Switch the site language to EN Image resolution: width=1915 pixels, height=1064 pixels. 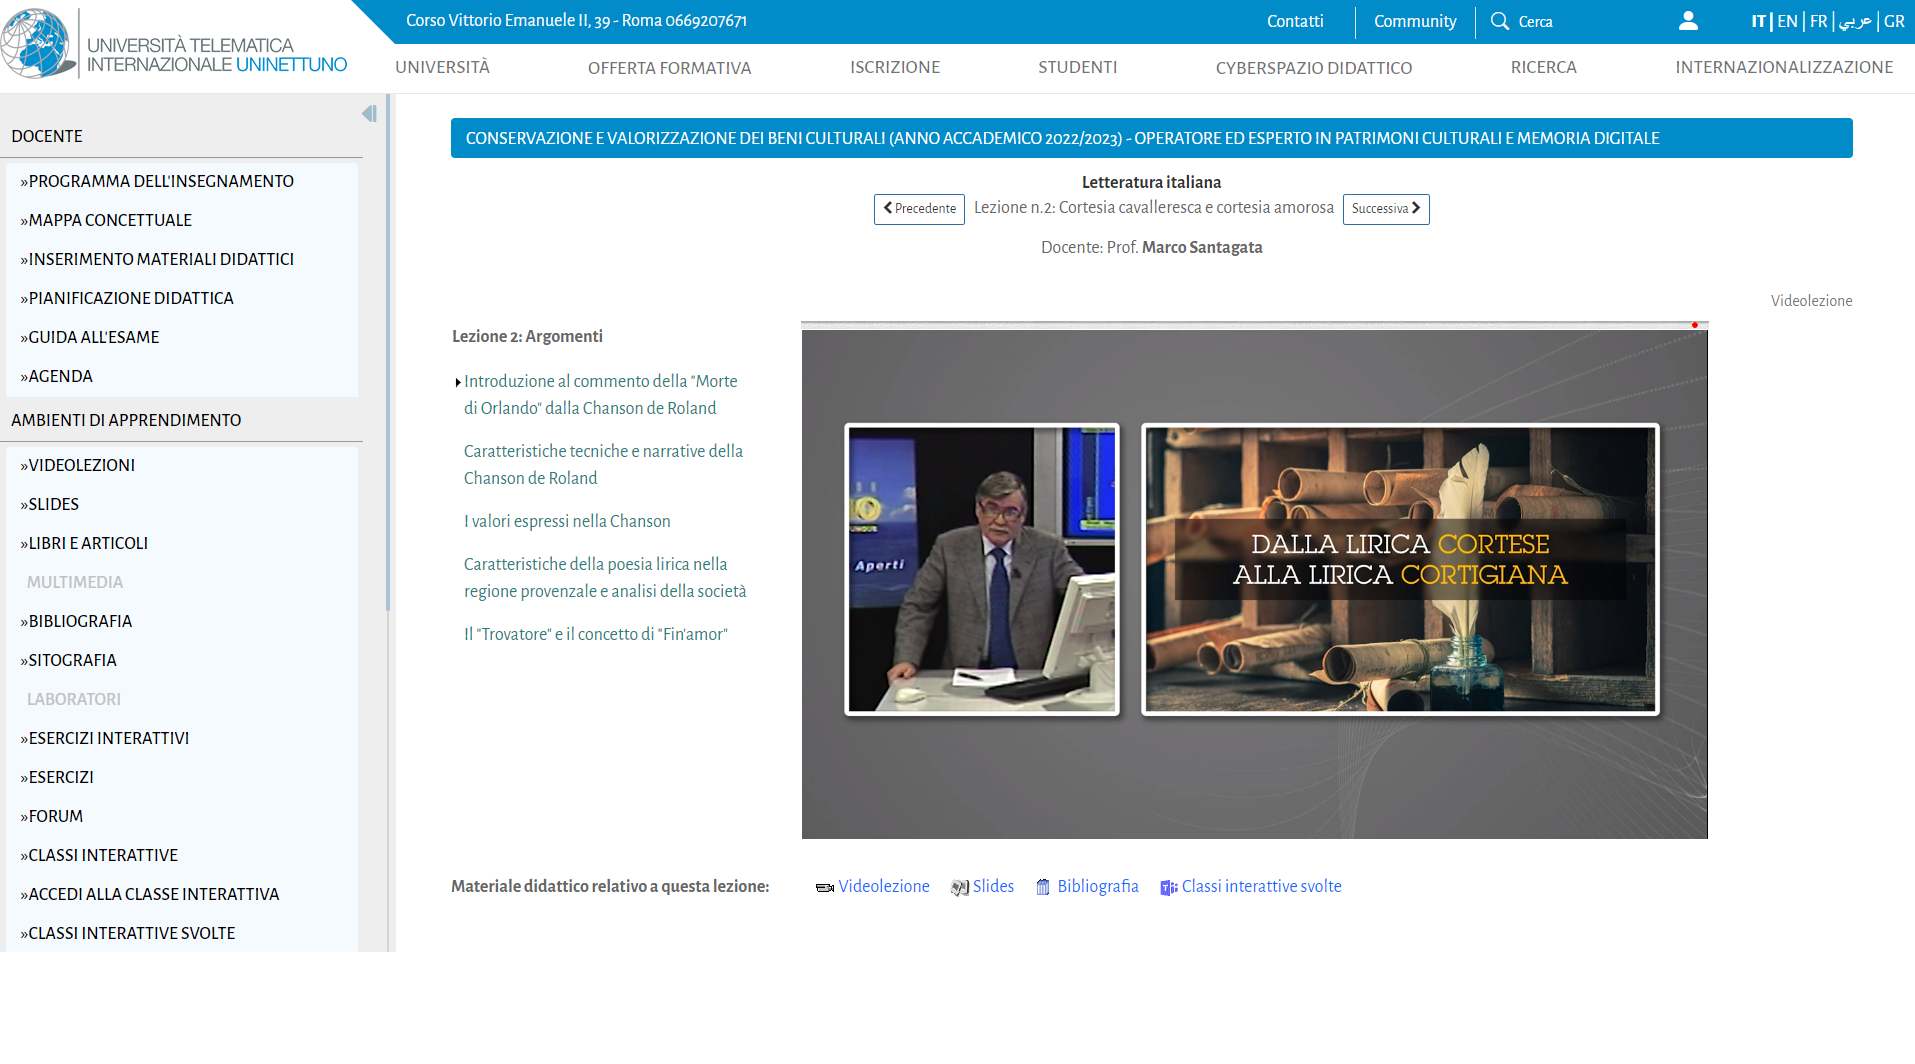[1787, 21]
